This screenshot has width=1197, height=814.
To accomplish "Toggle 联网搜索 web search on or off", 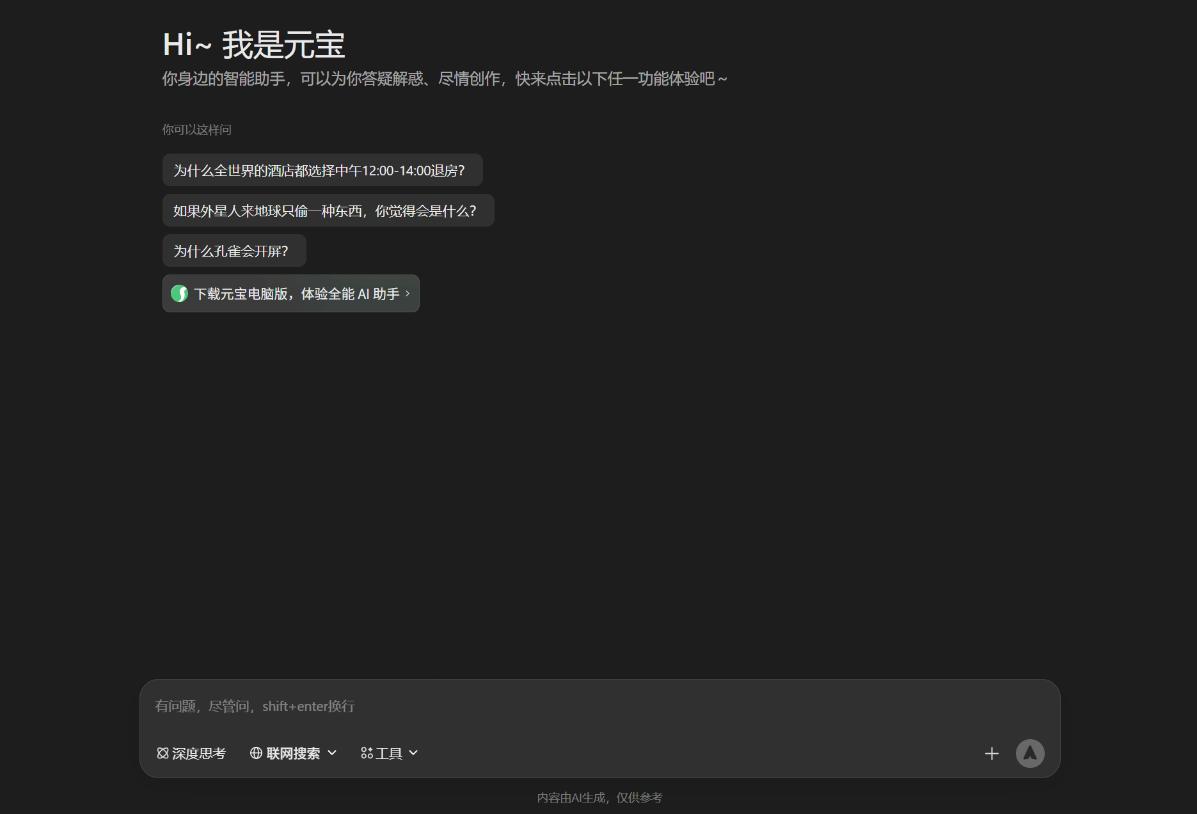I will click(293, 753).
